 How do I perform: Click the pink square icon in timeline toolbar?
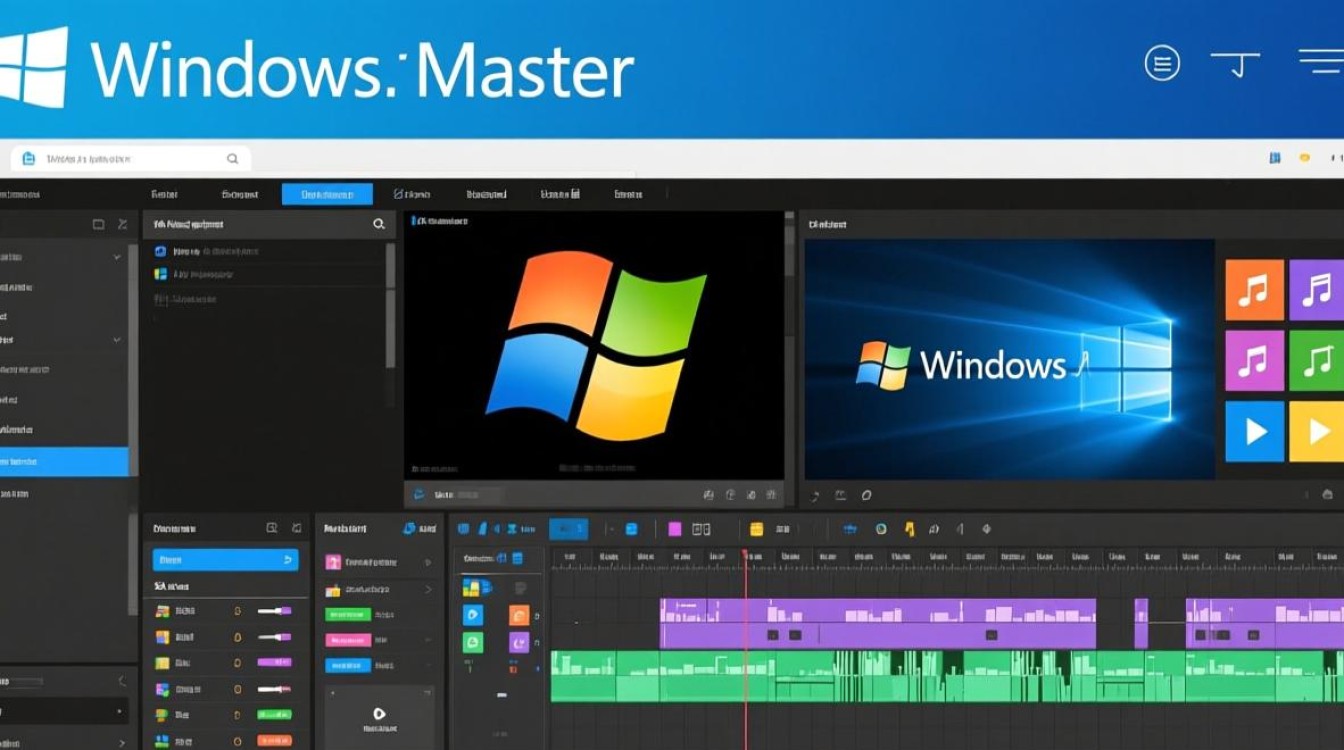(x=674, y=529)
